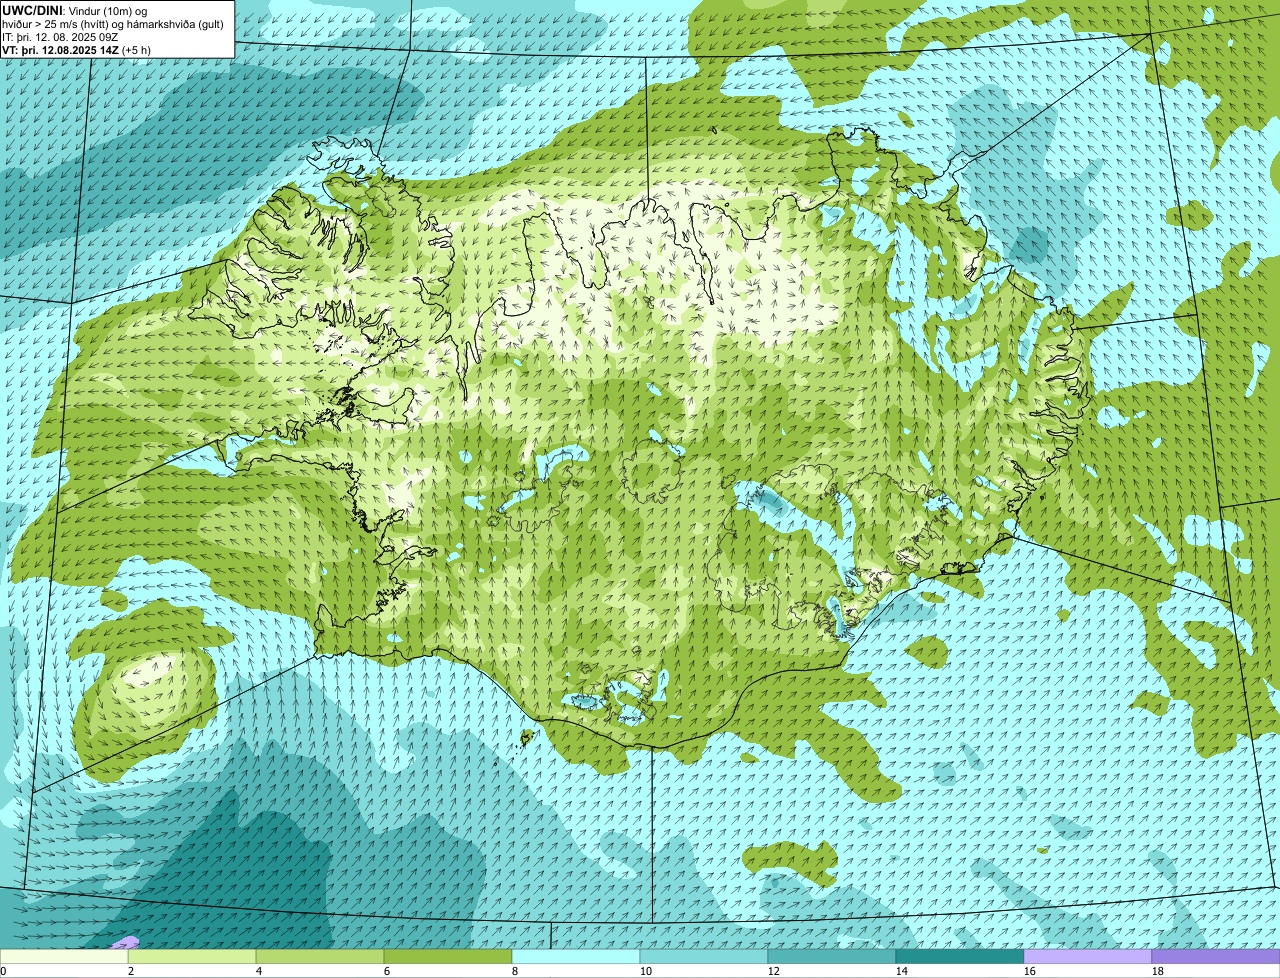The image size is (1280, 978).
Task: Click the 'VT: þri. 12.08.2025 14Z (+5 h)' line
Action: [x=77, y=49]
